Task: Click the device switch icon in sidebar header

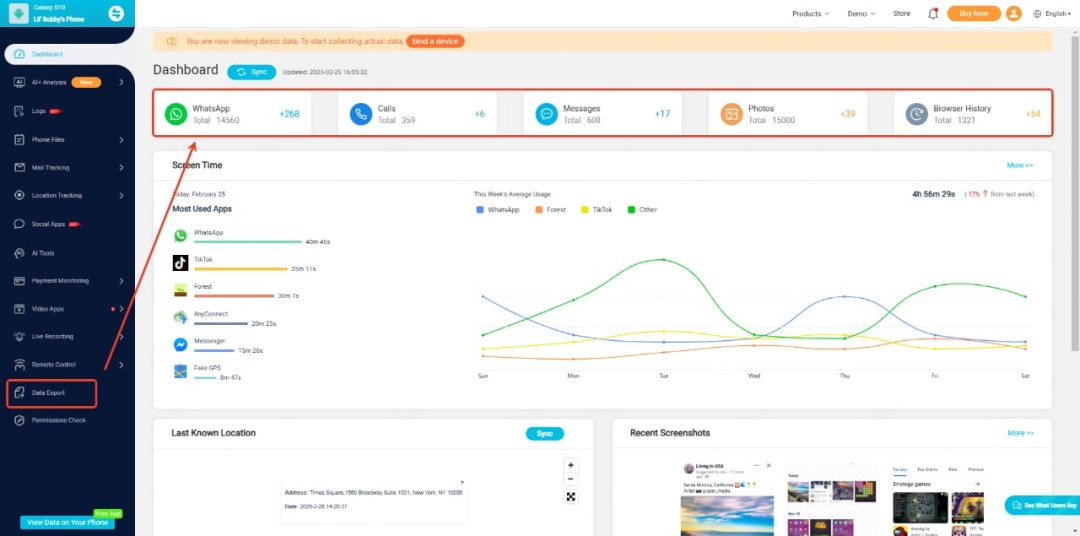Action: [x=116, y=13]
